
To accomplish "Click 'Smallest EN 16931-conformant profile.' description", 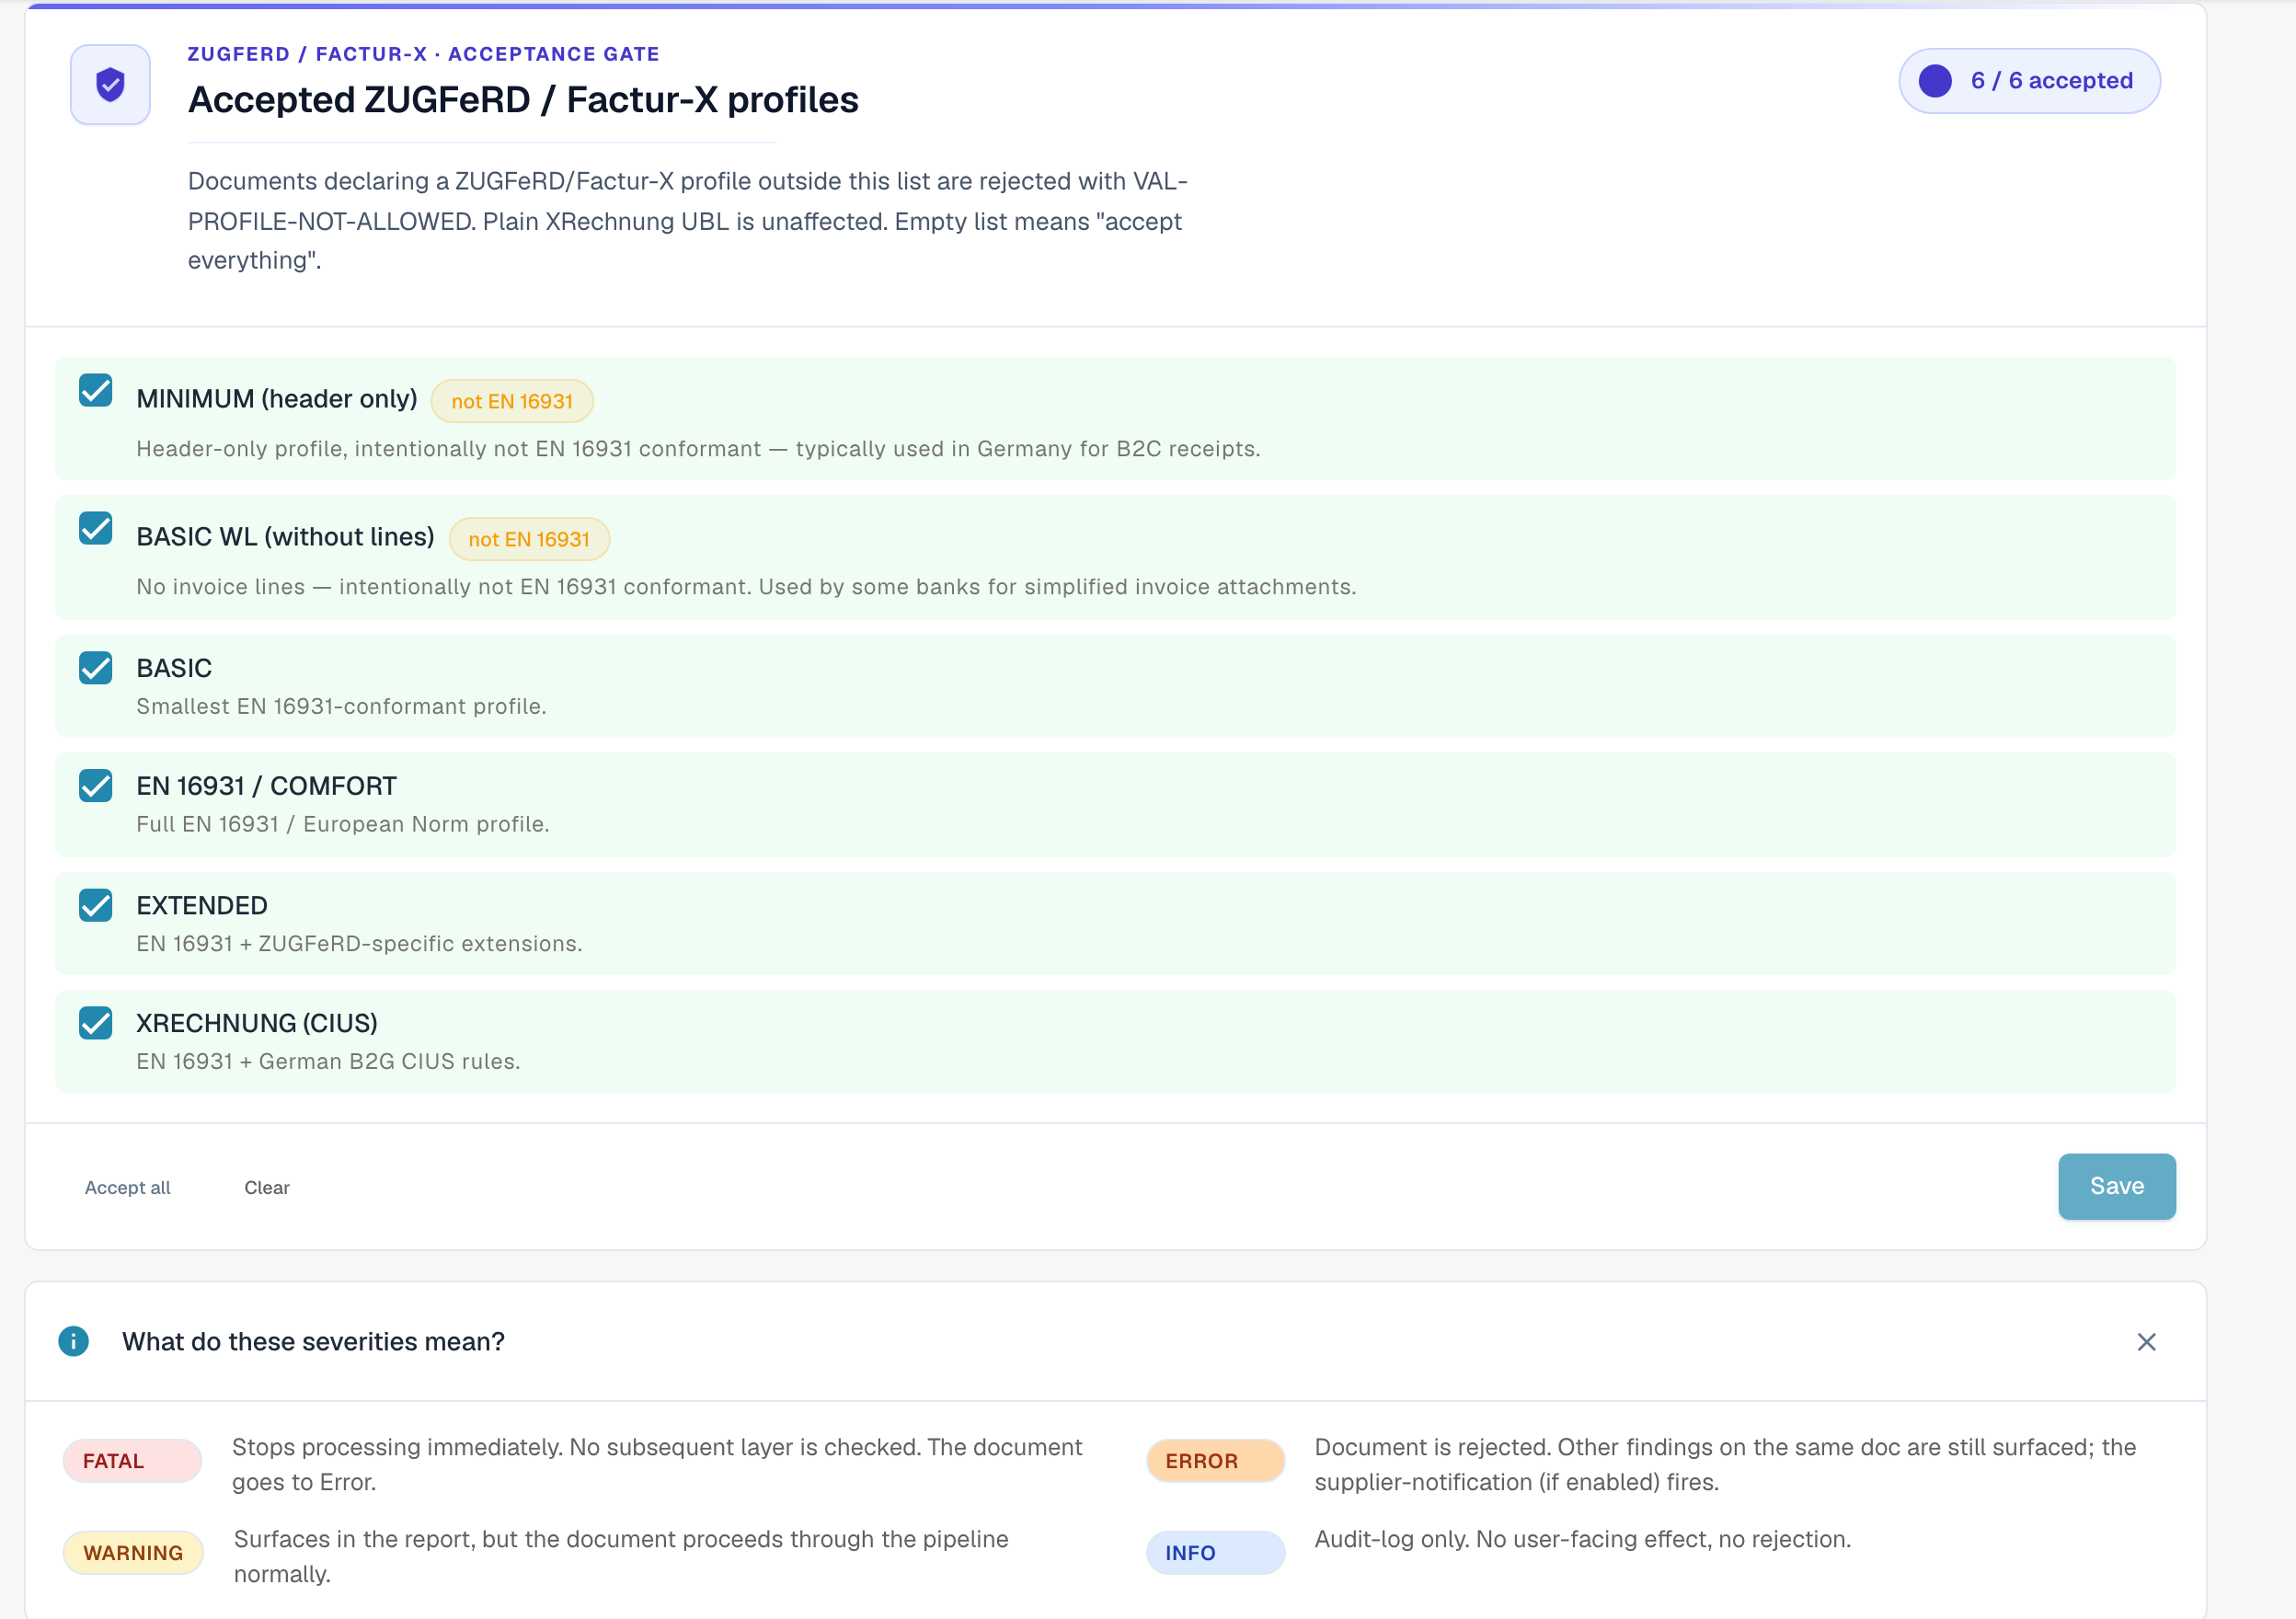I will click(341, 706).
